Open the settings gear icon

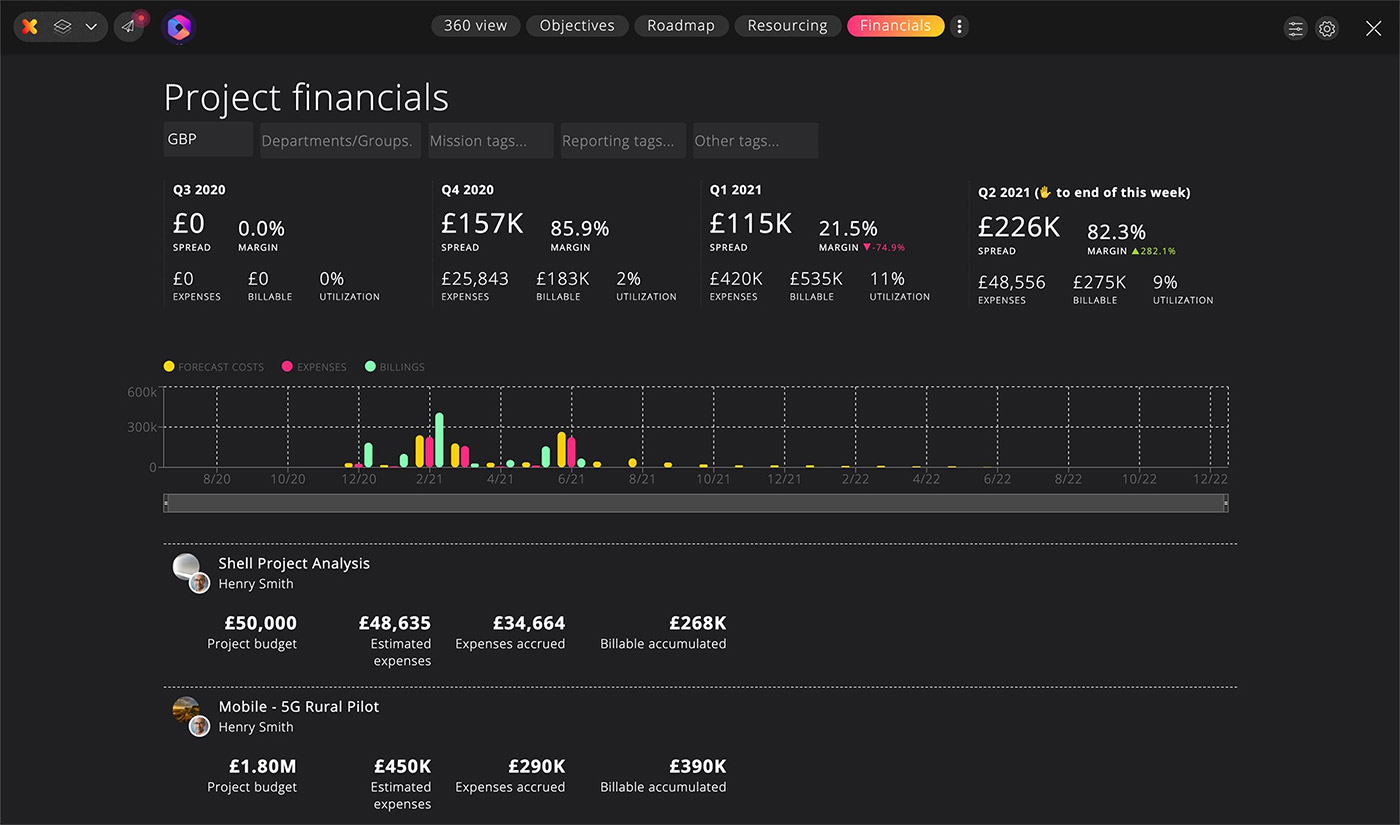pos(1327,29)
